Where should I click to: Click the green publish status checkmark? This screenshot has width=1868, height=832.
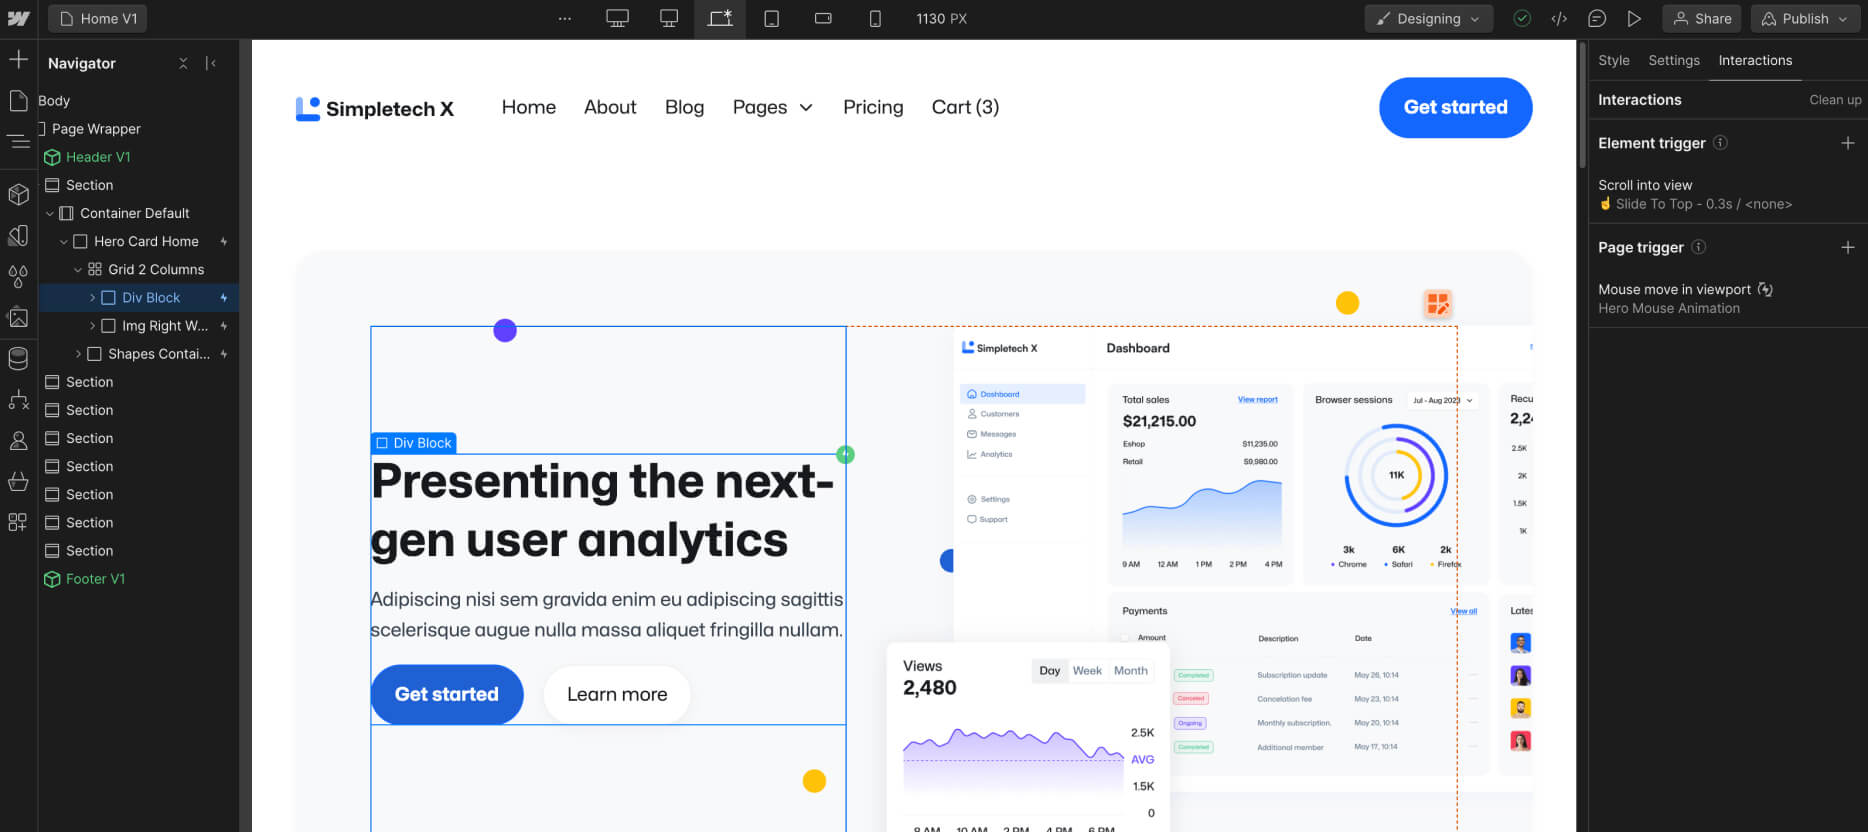coord(1522,19)
